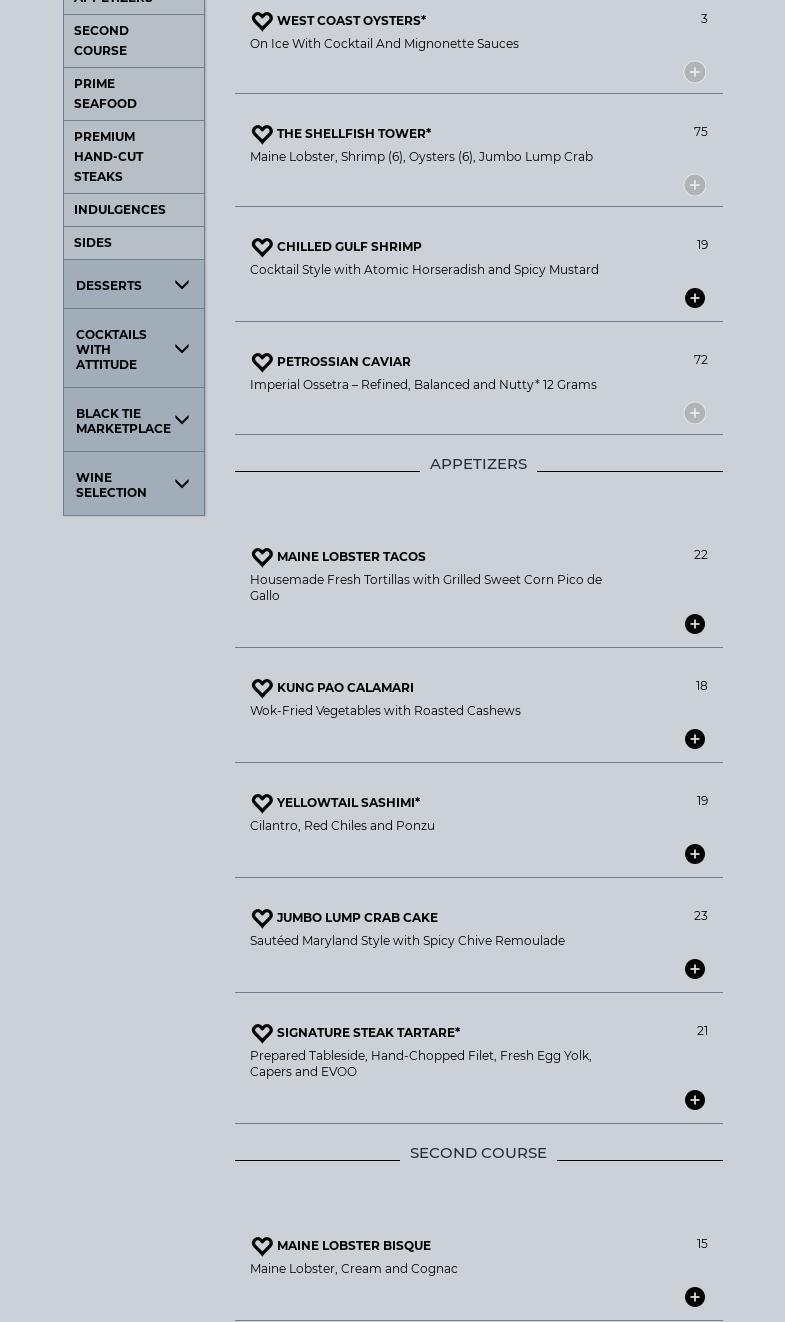Add Chilled Gulf Shrimp using plus icon

coord(695,298)
